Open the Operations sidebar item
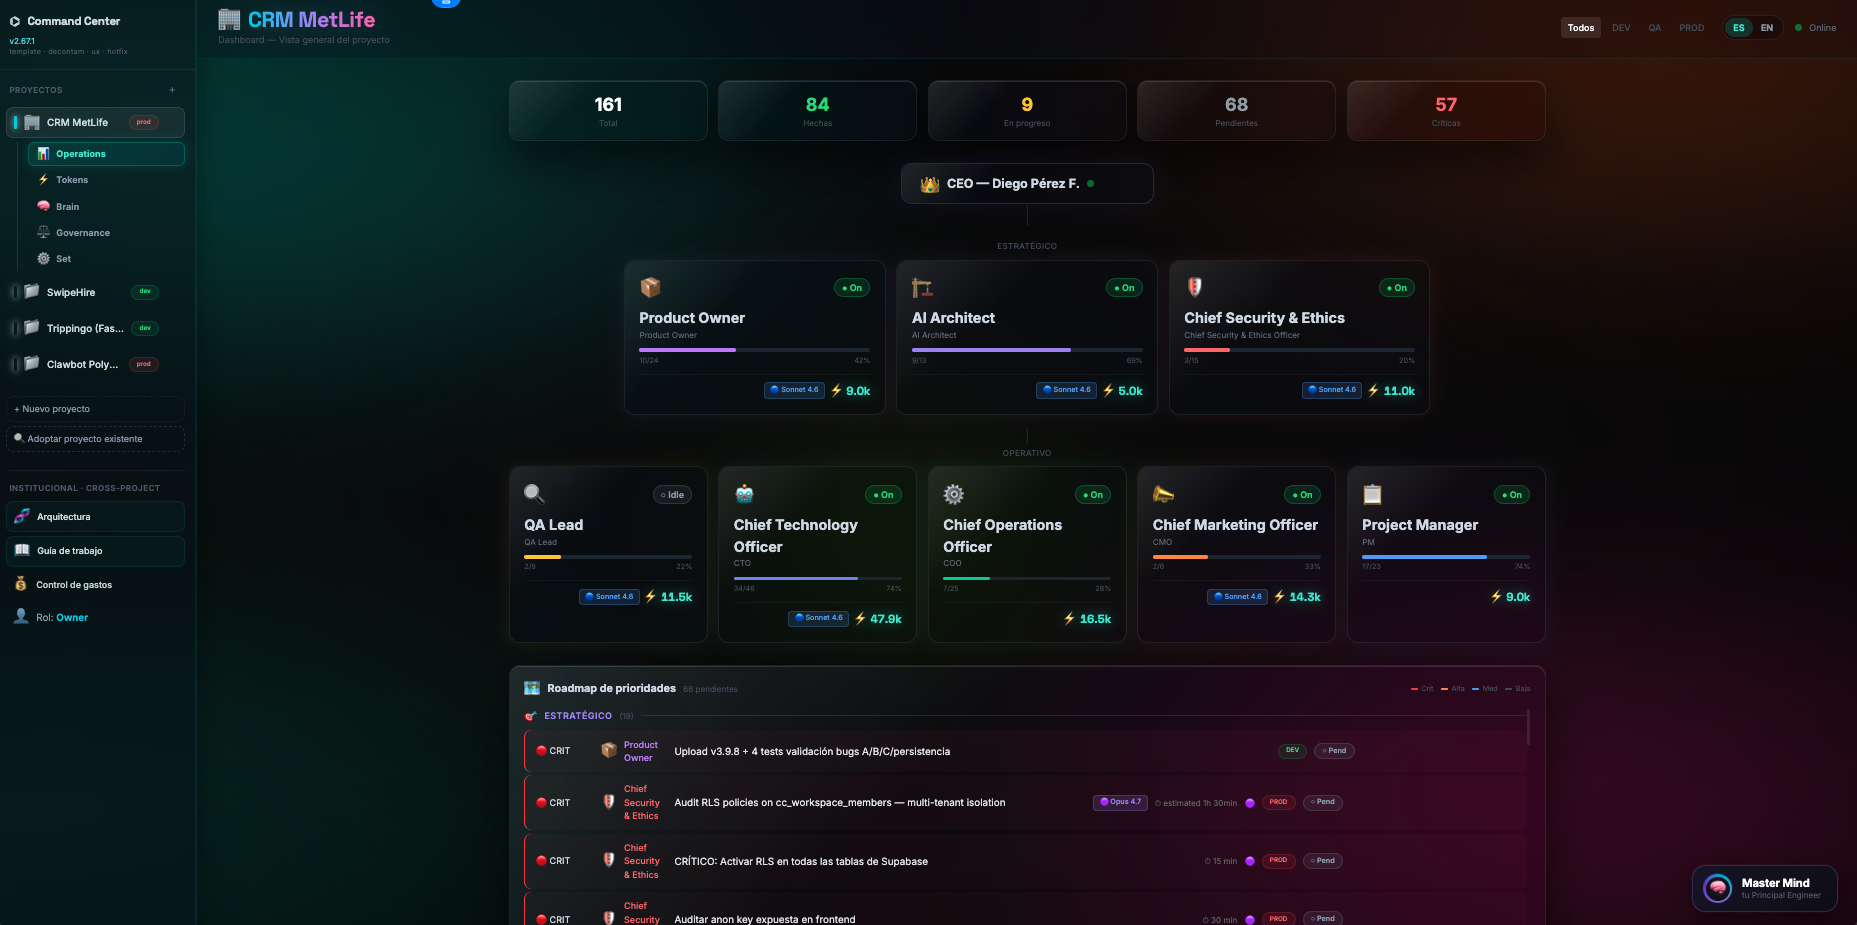This screenshot has width=1857, height=925. point(106,154)
